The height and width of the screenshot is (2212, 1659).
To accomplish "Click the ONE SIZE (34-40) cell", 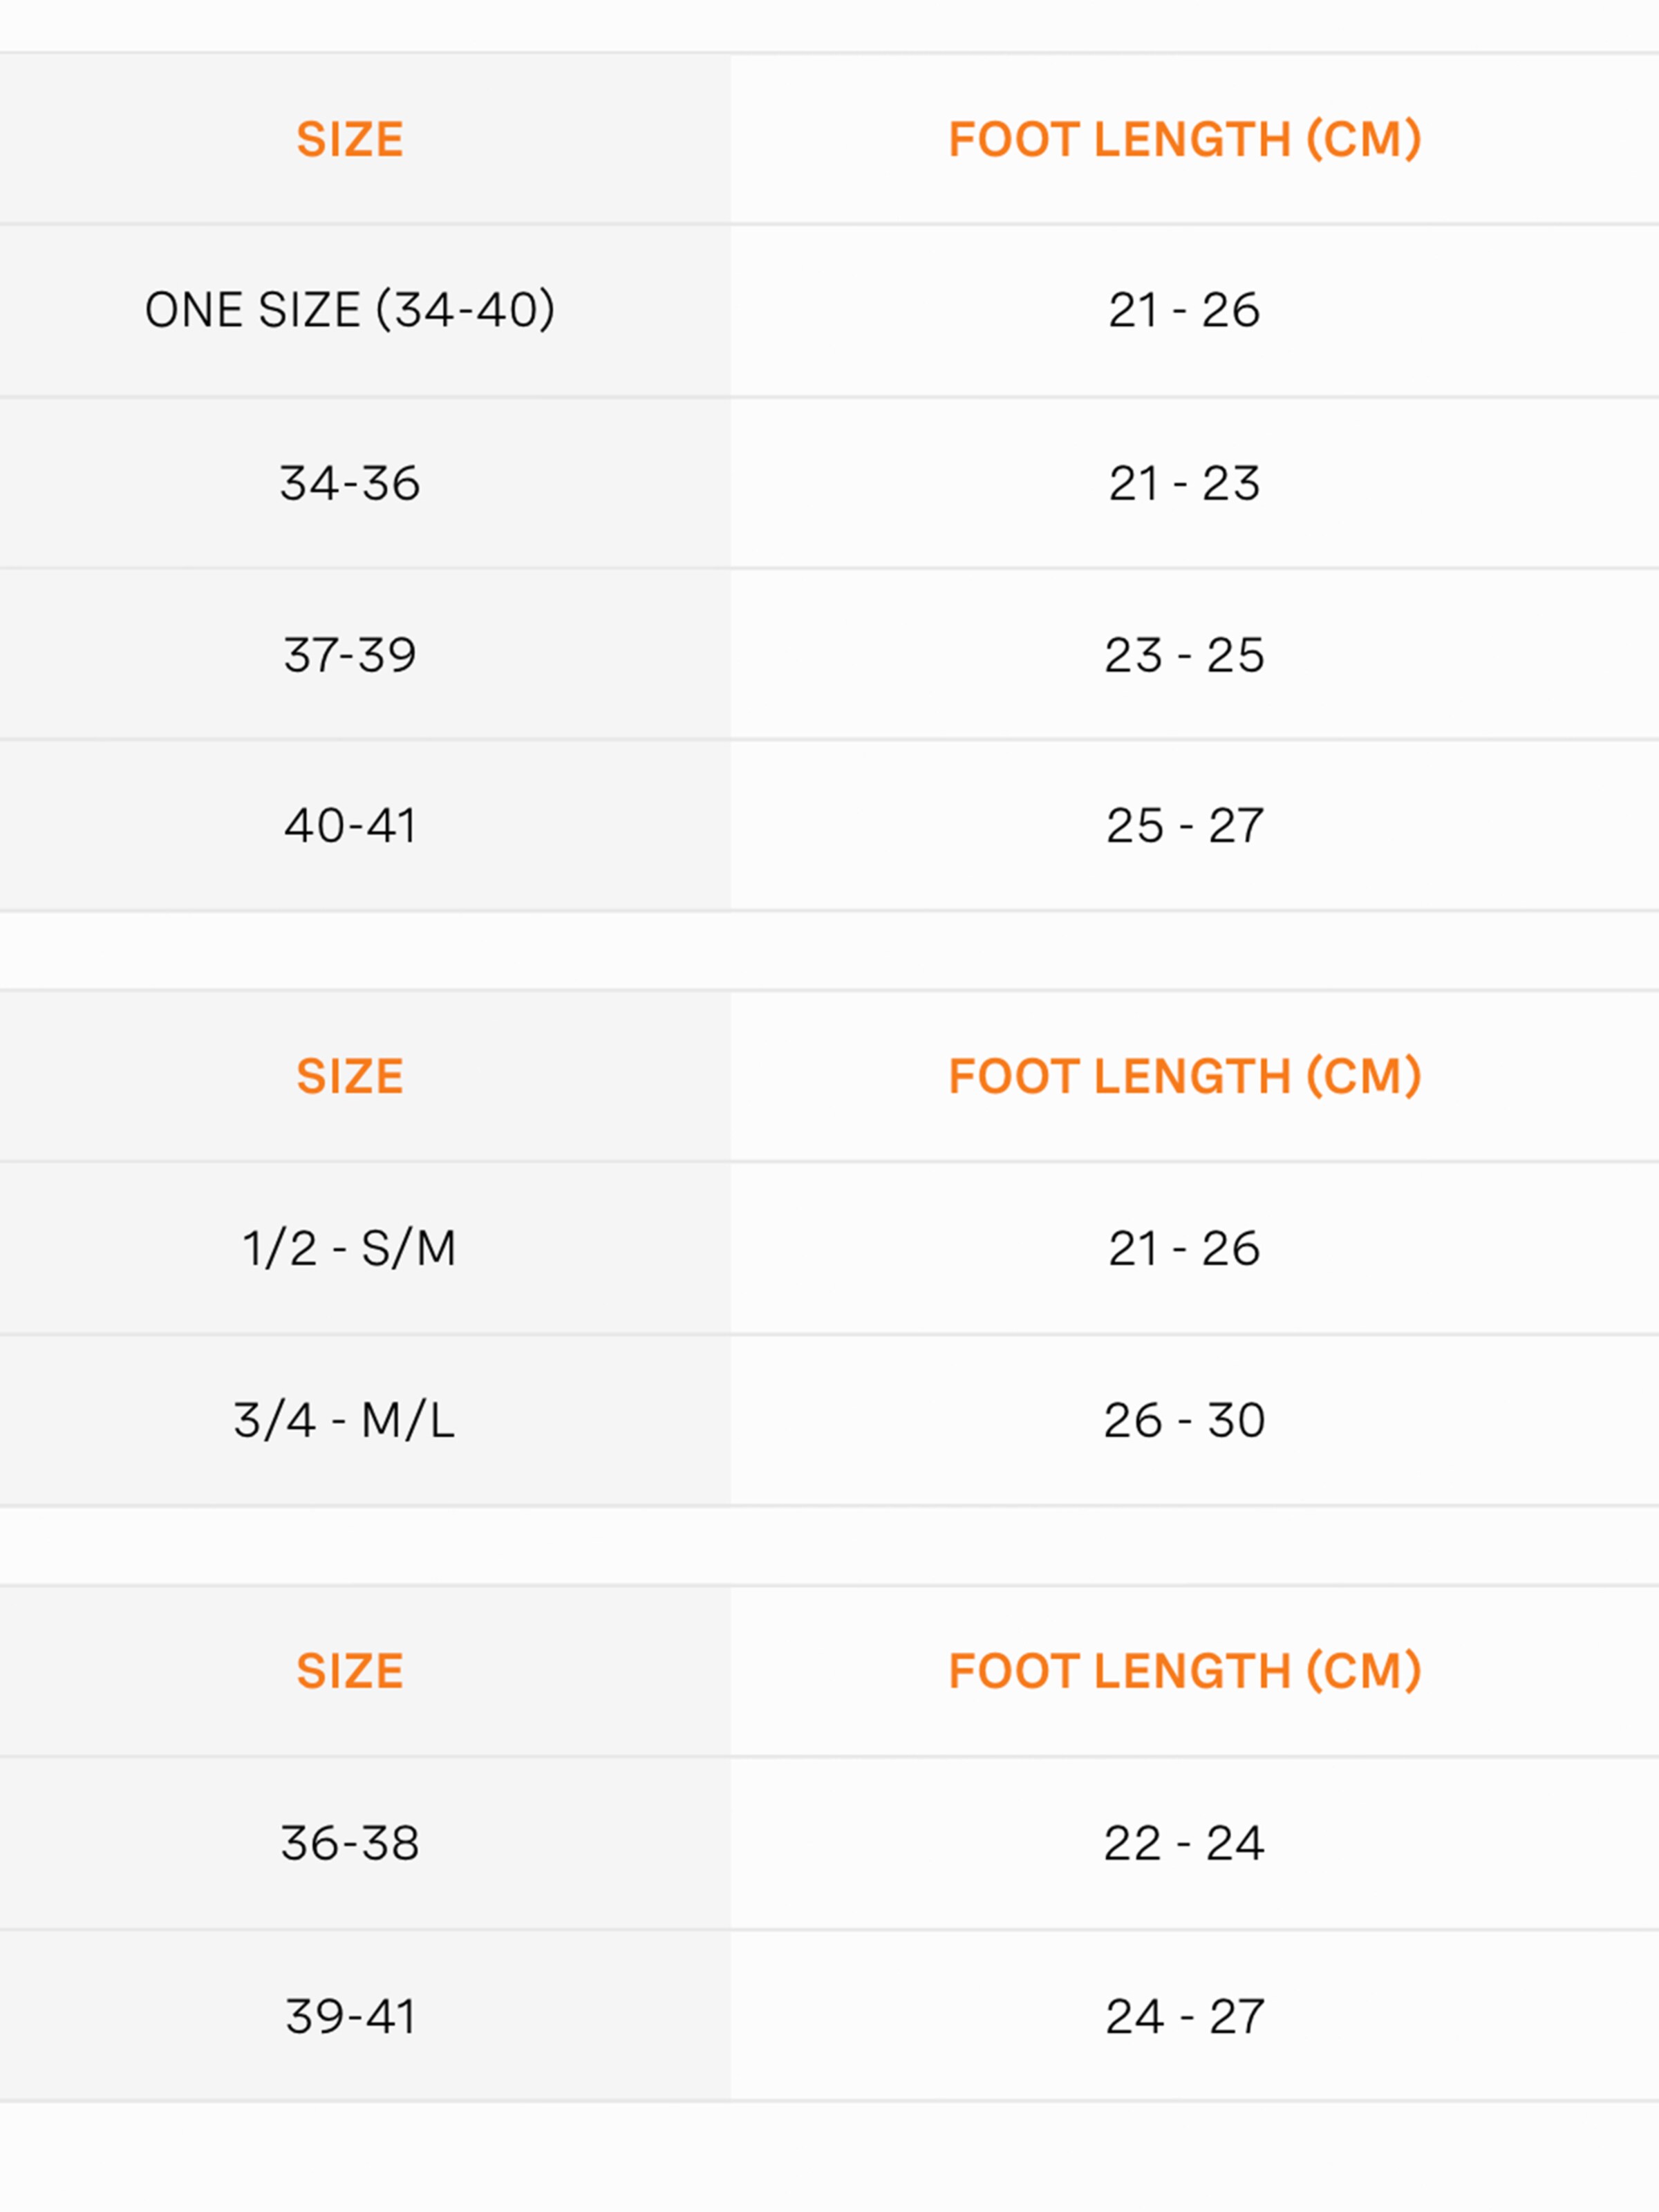I will [x=350, y=310].
